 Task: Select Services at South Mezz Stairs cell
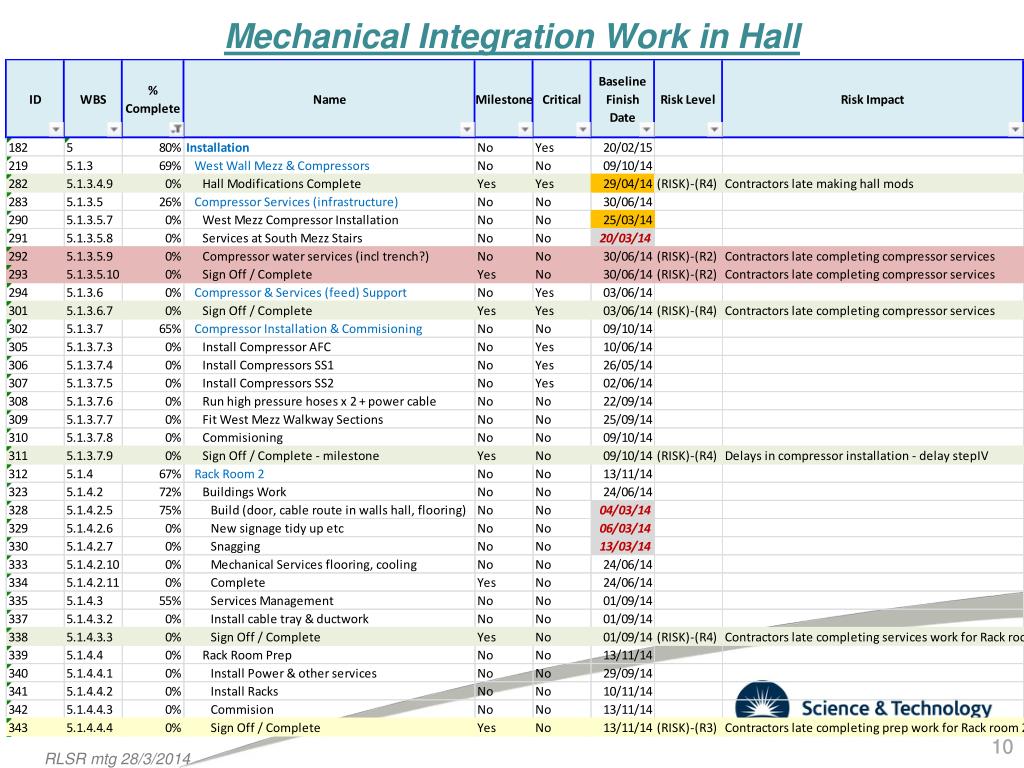[x=330, y=238]
